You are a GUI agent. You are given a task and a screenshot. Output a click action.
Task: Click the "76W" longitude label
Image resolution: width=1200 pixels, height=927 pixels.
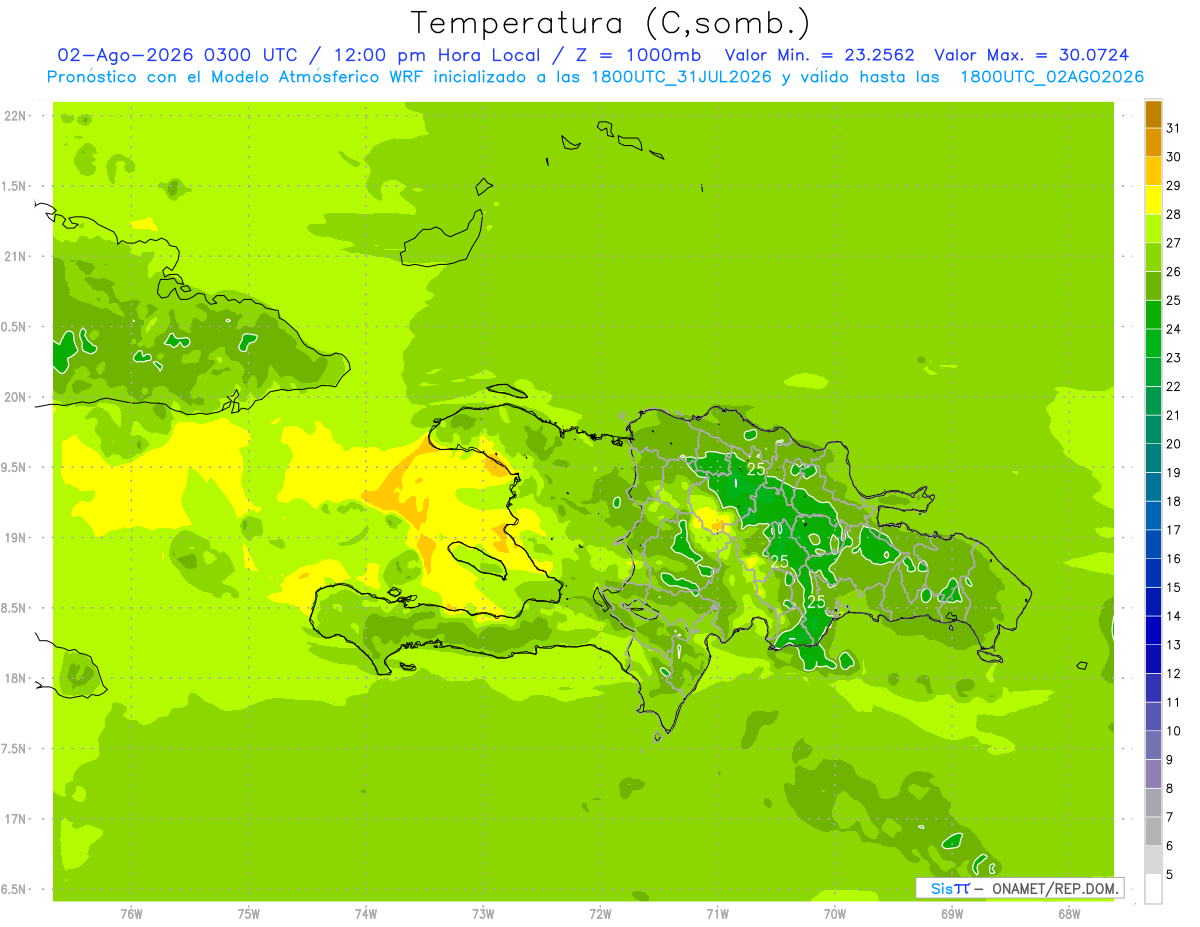[x=131, y=914]
